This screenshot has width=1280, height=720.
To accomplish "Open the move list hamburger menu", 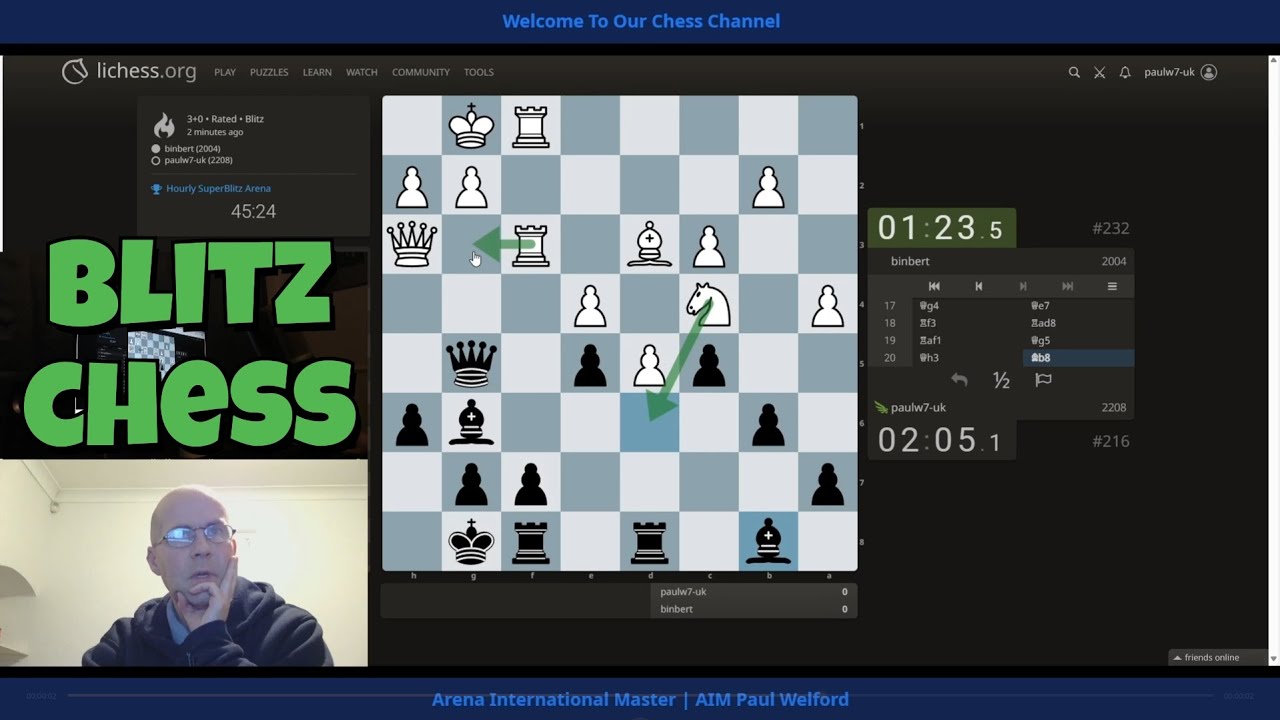I will 1111,286.
